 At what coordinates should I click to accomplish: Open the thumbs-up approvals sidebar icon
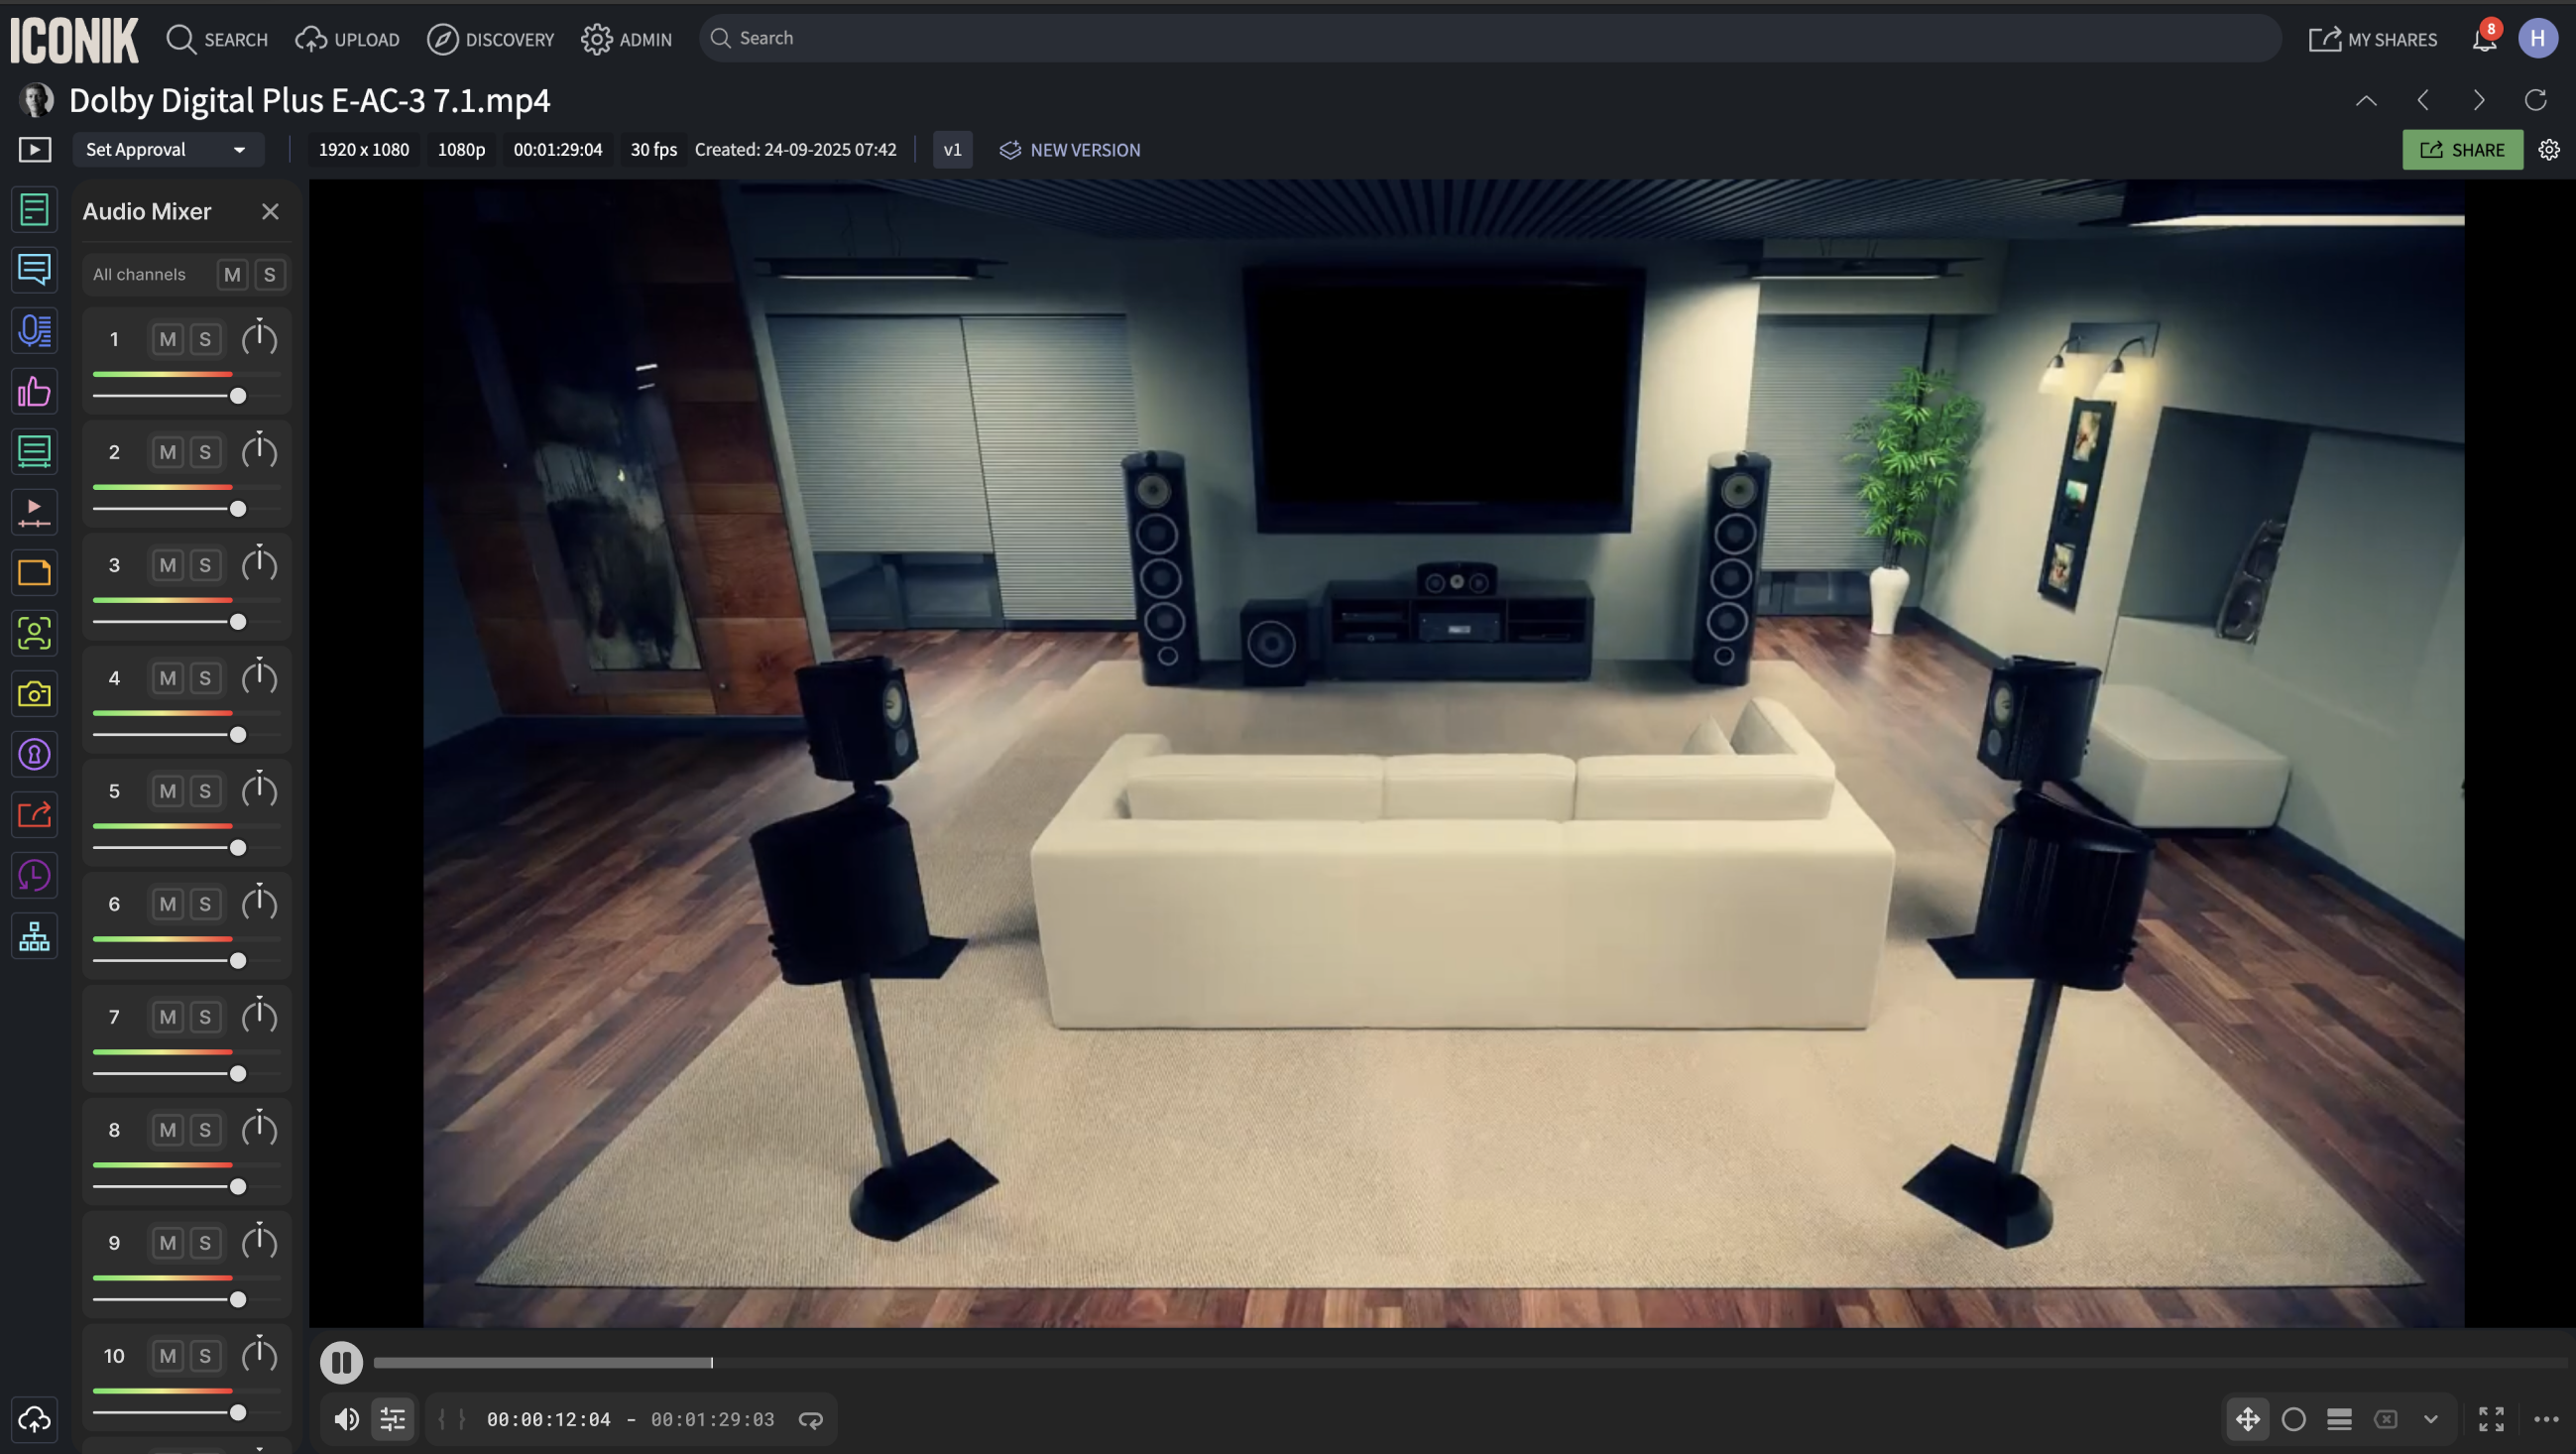pyautogui.click(x=34, y=391)
